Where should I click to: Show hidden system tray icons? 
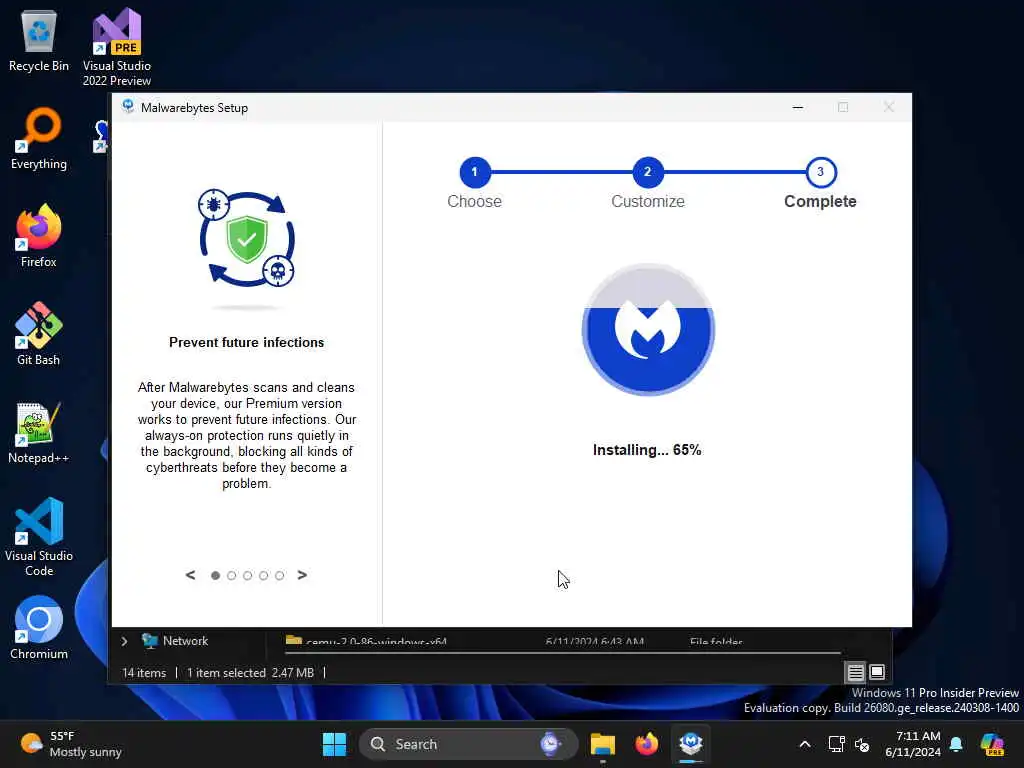click(805, 744)
